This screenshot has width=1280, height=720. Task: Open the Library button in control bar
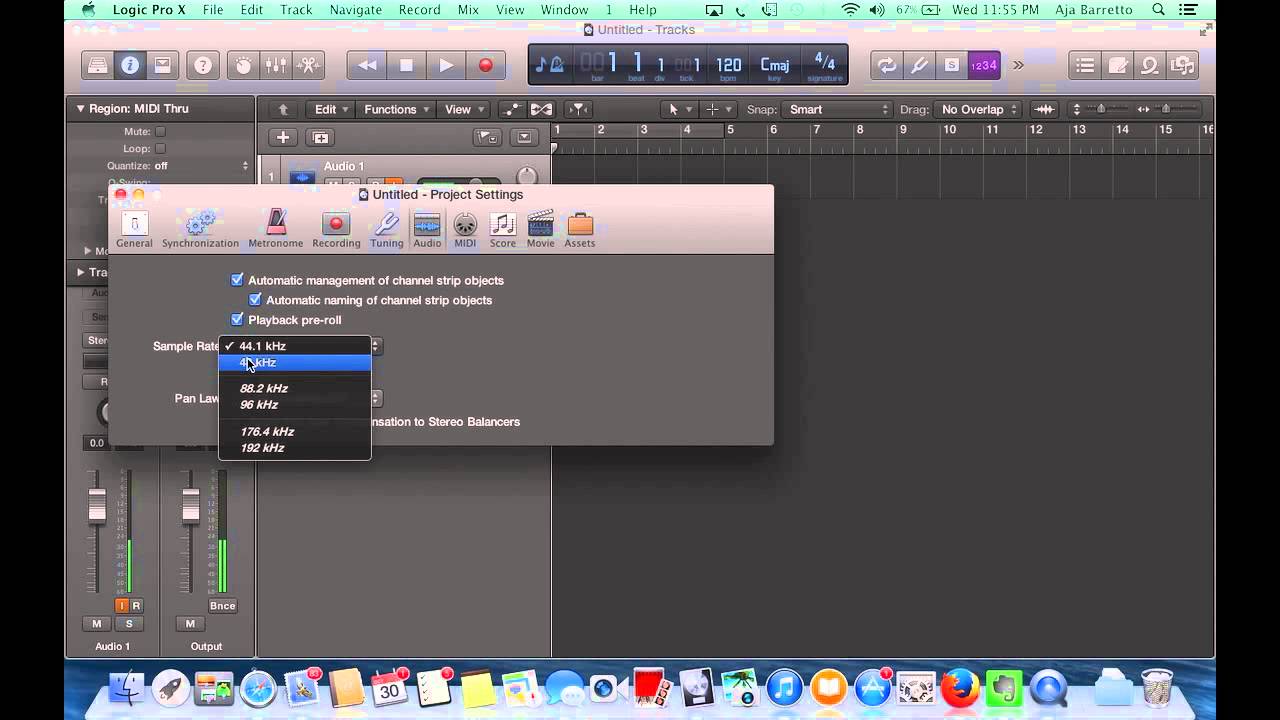[98, 65]
